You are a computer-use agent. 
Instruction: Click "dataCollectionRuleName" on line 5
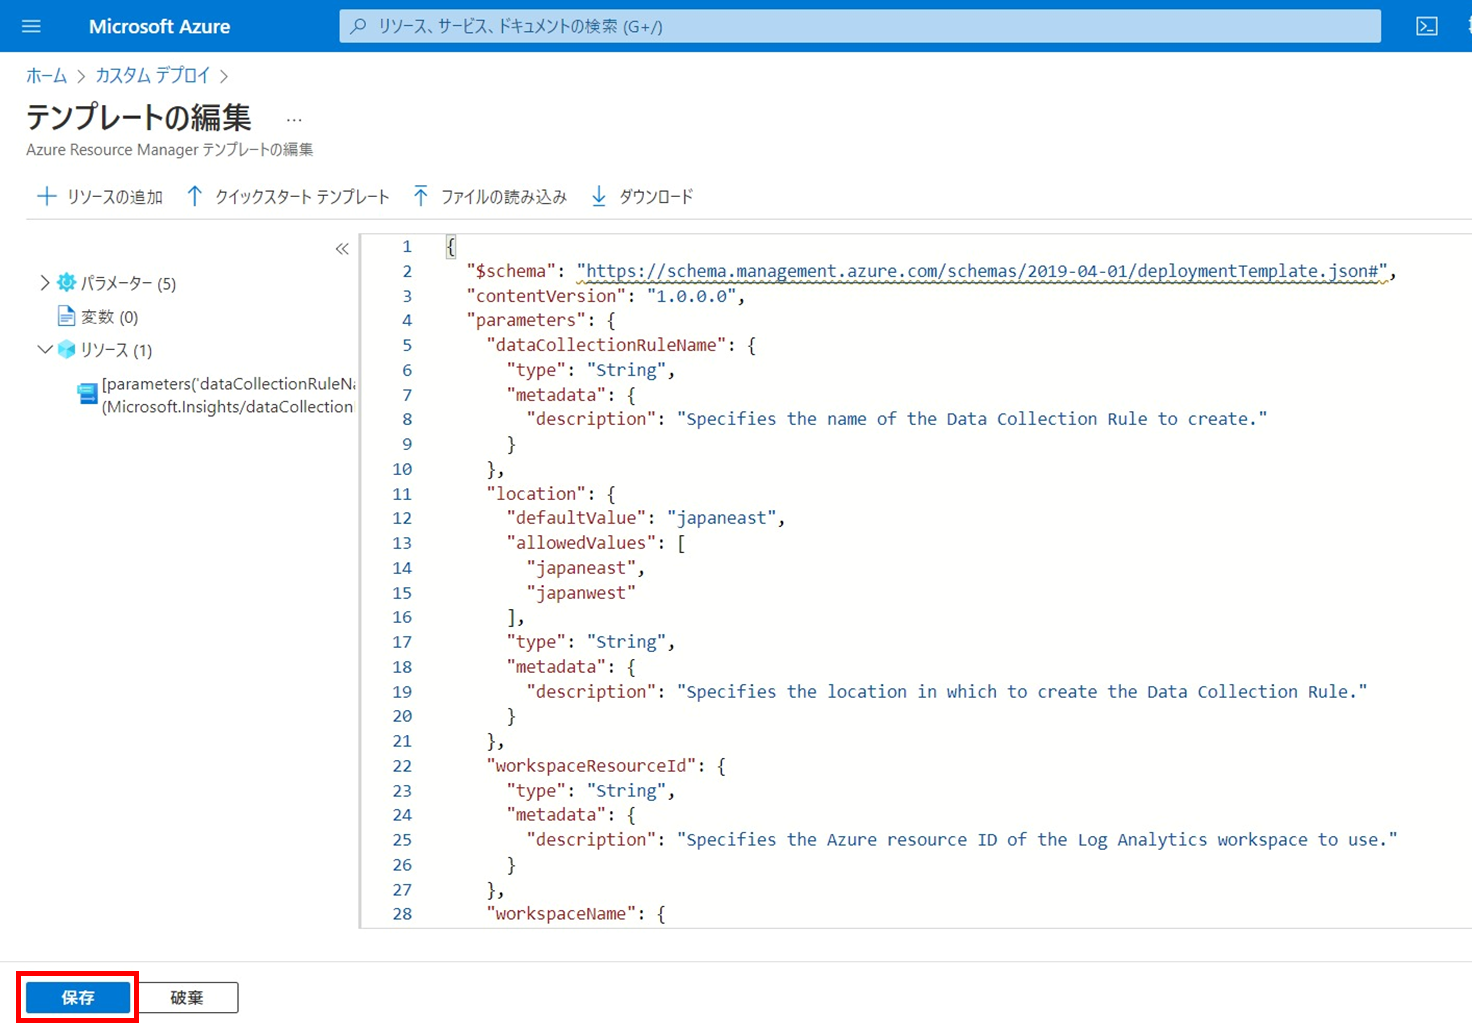[x=606, y=345]
